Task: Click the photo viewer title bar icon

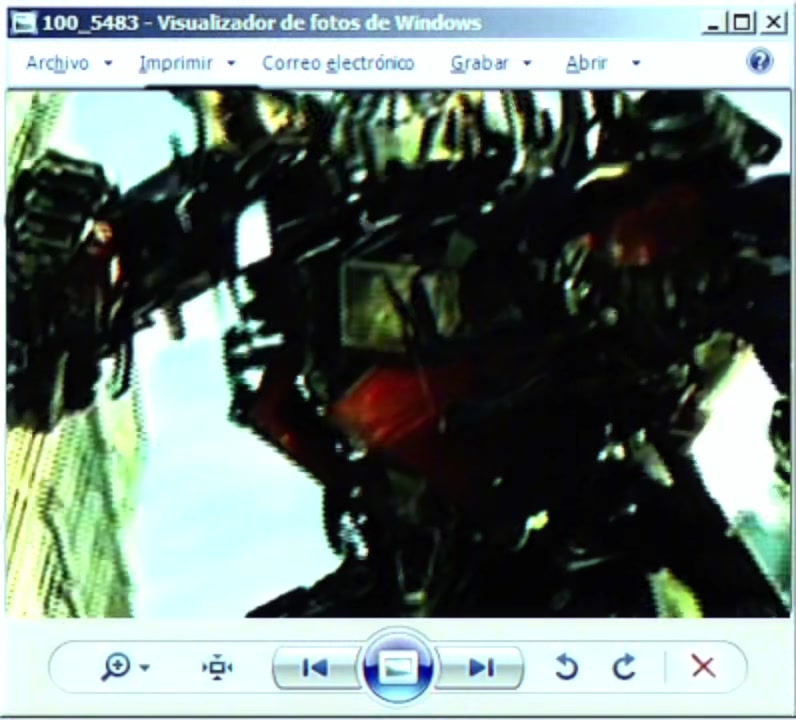Action: 24,23
